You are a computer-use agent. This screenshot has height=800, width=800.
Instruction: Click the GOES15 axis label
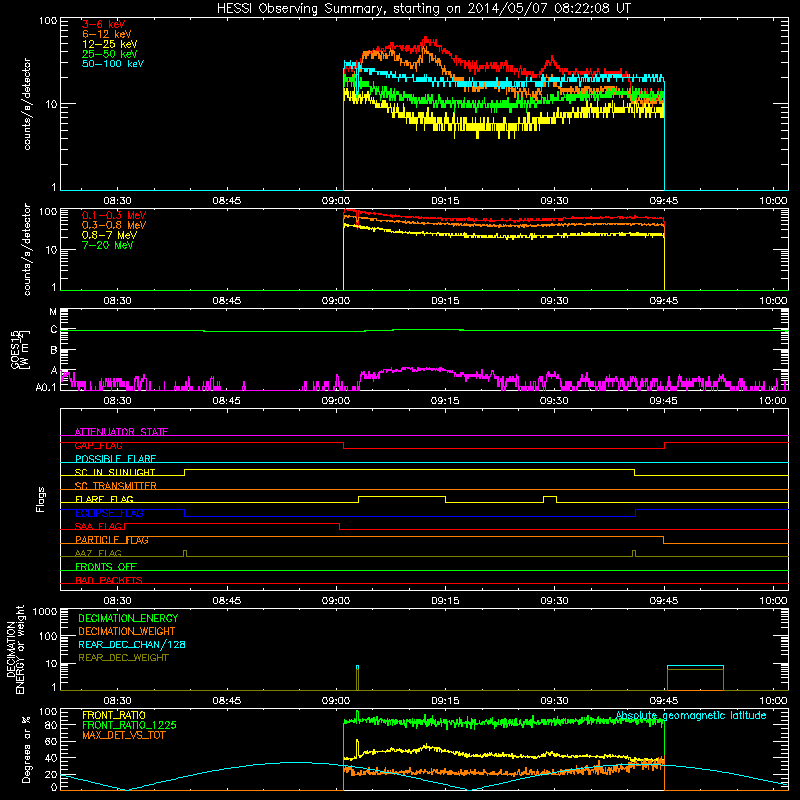click(x=20, y=350)
